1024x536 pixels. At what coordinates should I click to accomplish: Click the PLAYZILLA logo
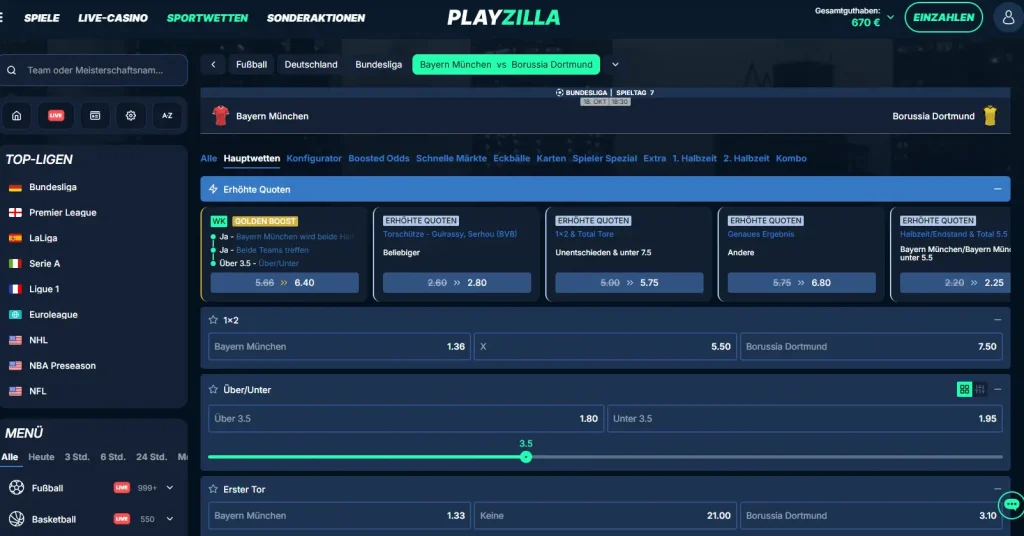504,18
